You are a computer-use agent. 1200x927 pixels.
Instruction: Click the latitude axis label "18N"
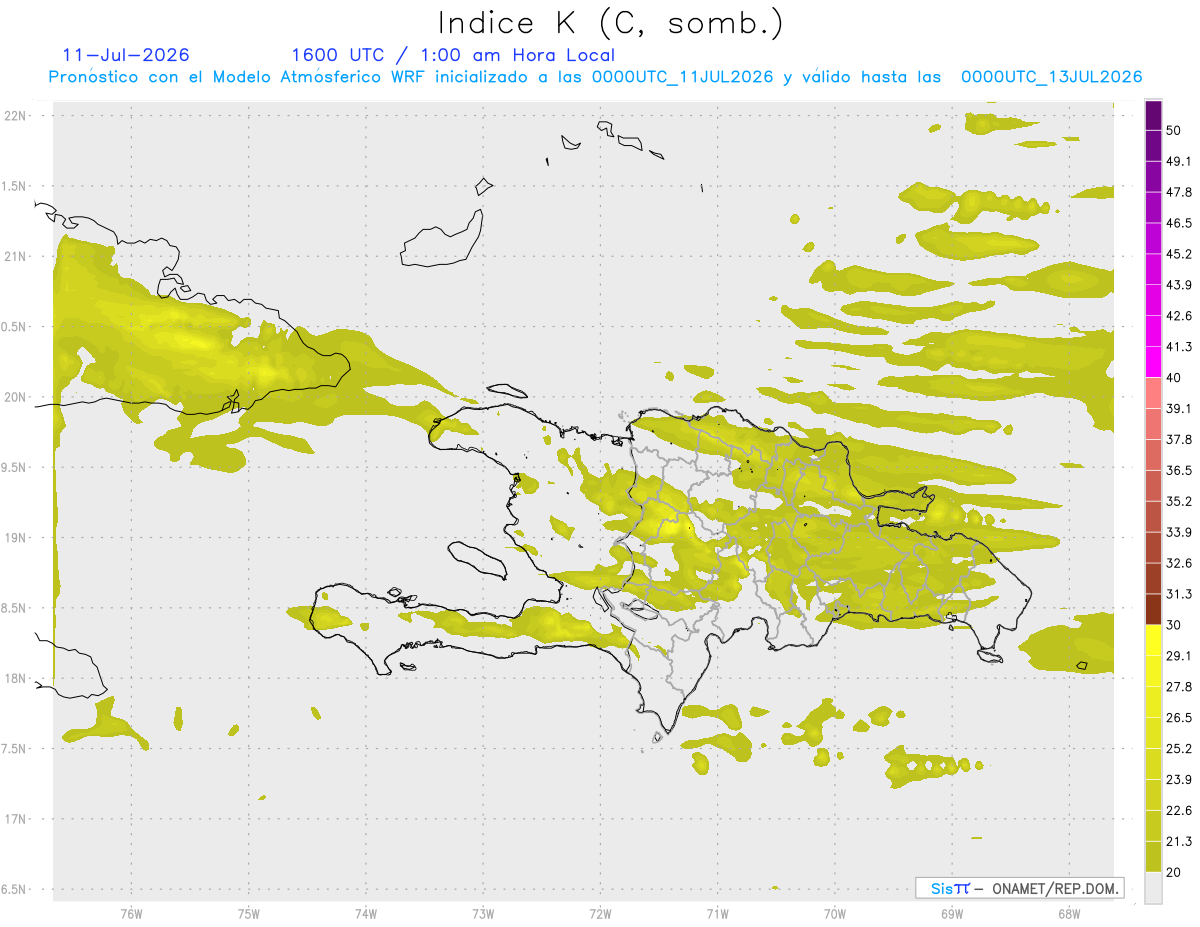(16, 679)
